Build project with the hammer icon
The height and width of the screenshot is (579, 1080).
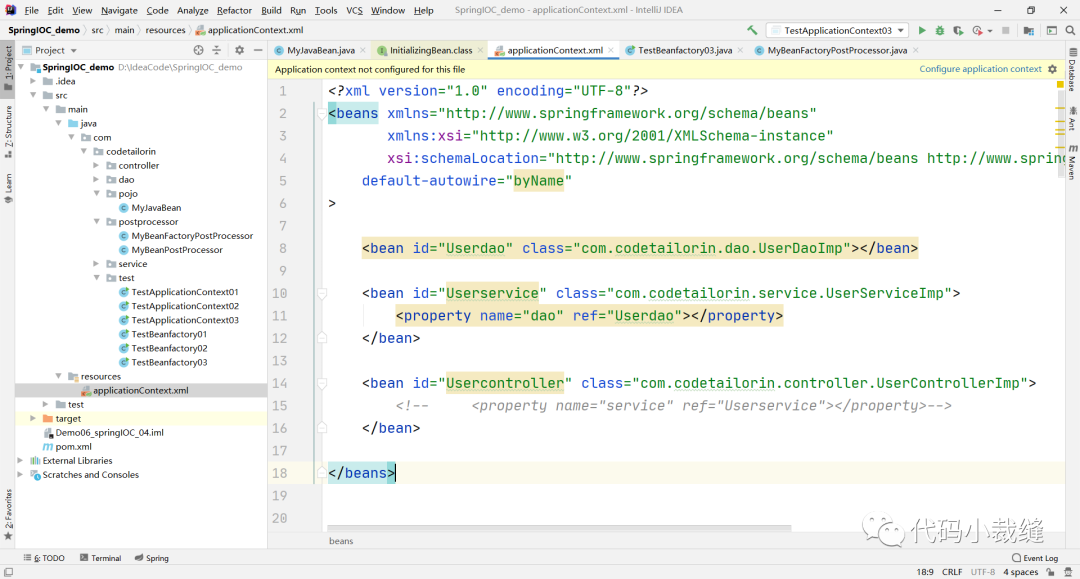[752, 31]
